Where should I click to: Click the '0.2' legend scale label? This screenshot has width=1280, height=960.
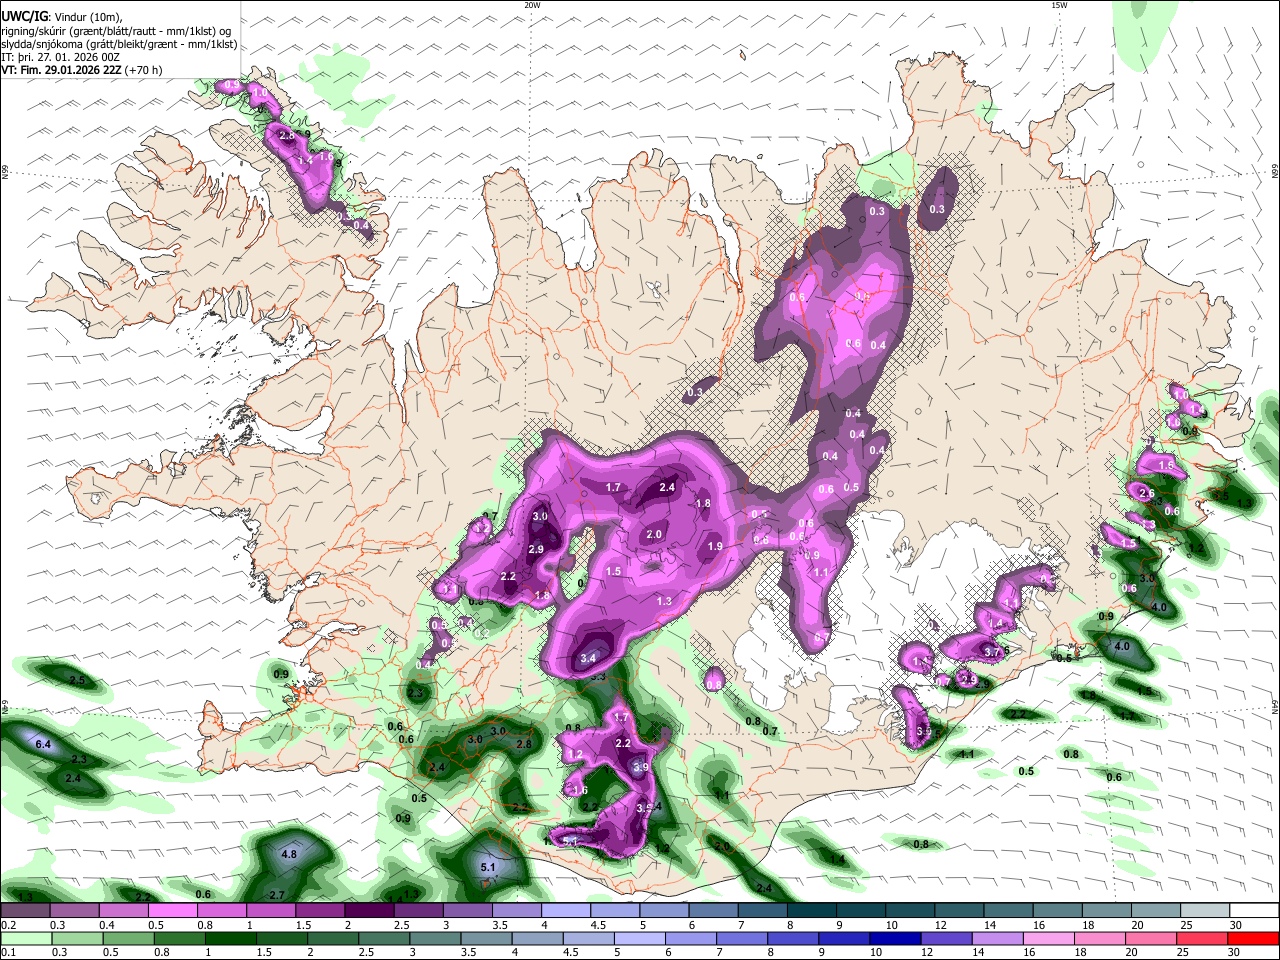pyautogui.click(x=7, y=925)
